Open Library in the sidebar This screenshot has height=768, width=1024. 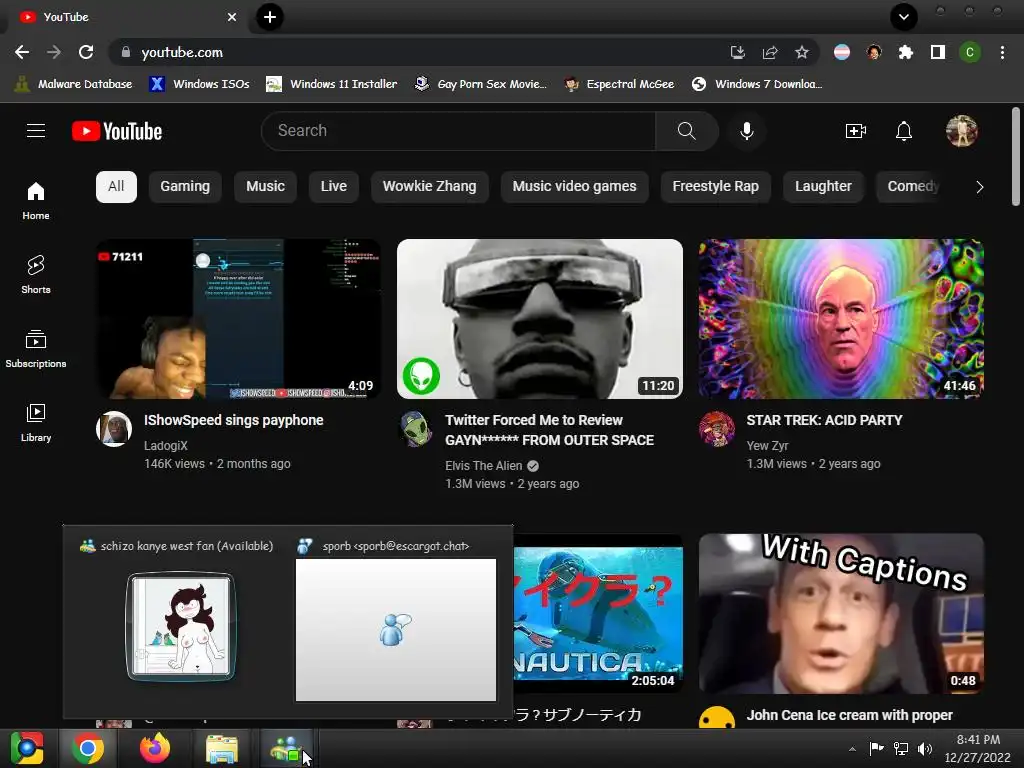pos(36,423)
